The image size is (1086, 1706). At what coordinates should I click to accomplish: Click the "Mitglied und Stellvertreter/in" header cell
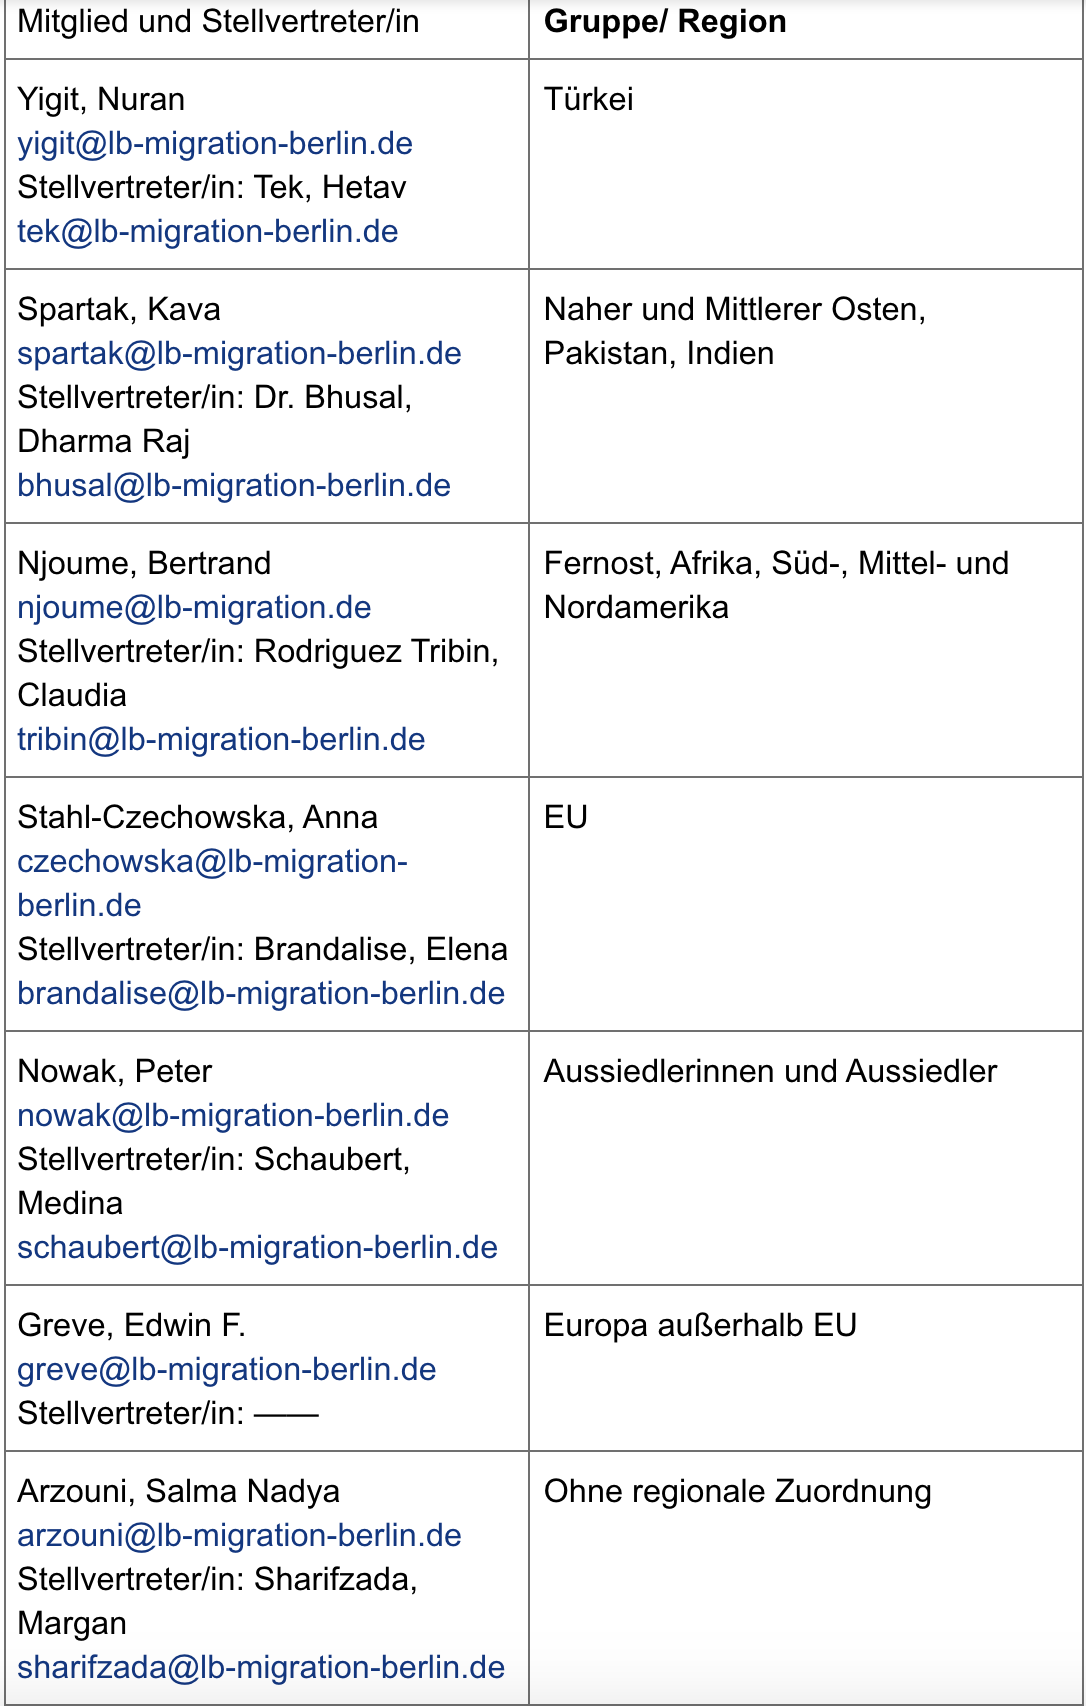(x=218, y=22)
